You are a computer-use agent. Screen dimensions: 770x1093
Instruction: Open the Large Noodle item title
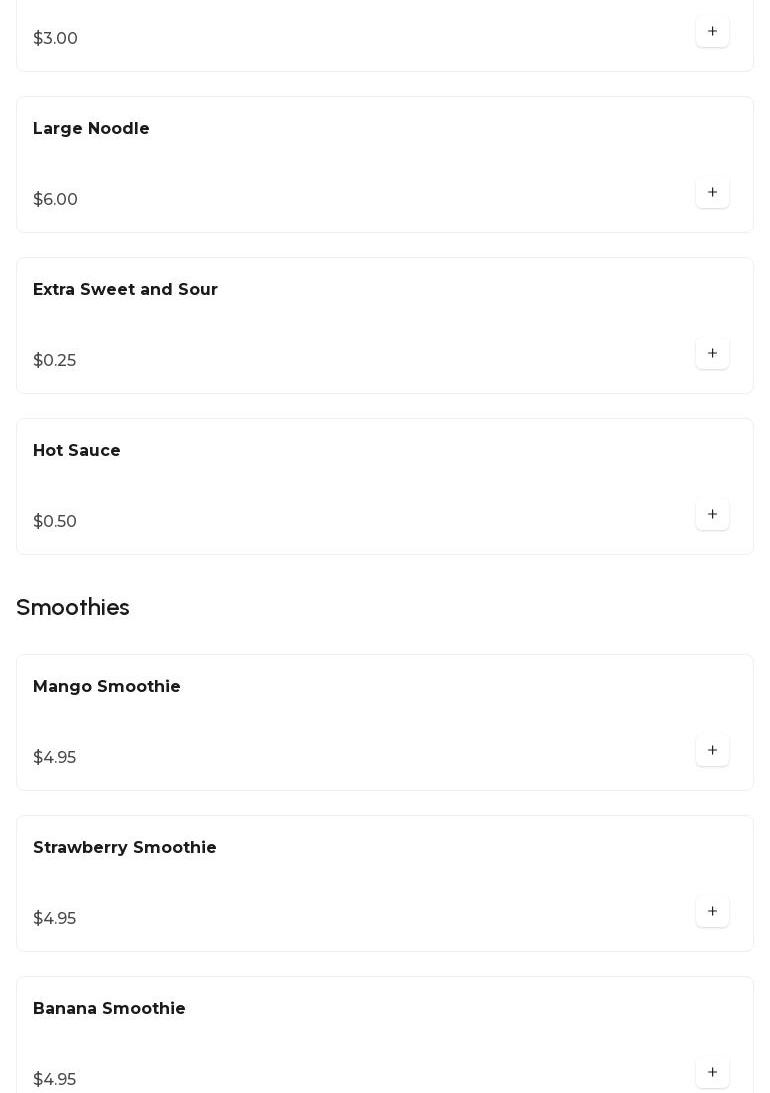(x=91, y=129)
